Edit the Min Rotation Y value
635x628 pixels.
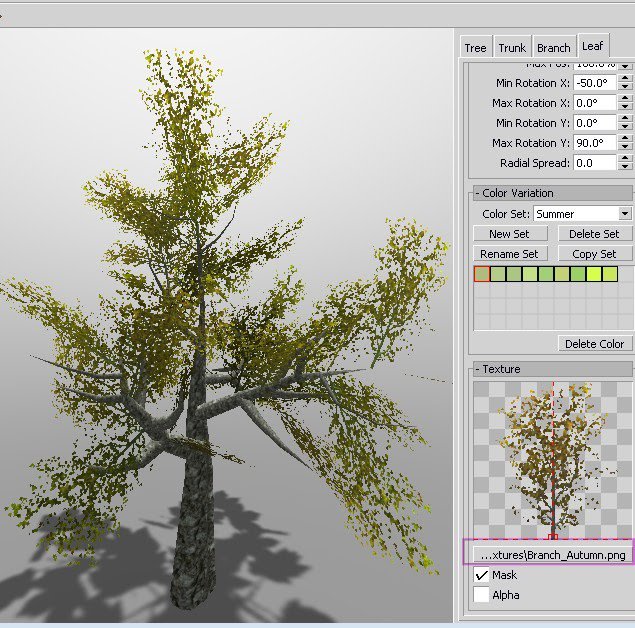pos(595,123)
